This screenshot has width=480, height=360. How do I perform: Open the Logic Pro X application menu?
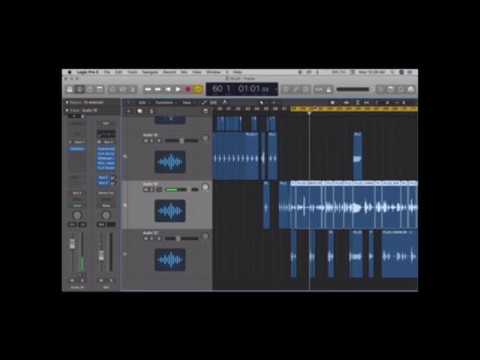[x=87, y=72]
